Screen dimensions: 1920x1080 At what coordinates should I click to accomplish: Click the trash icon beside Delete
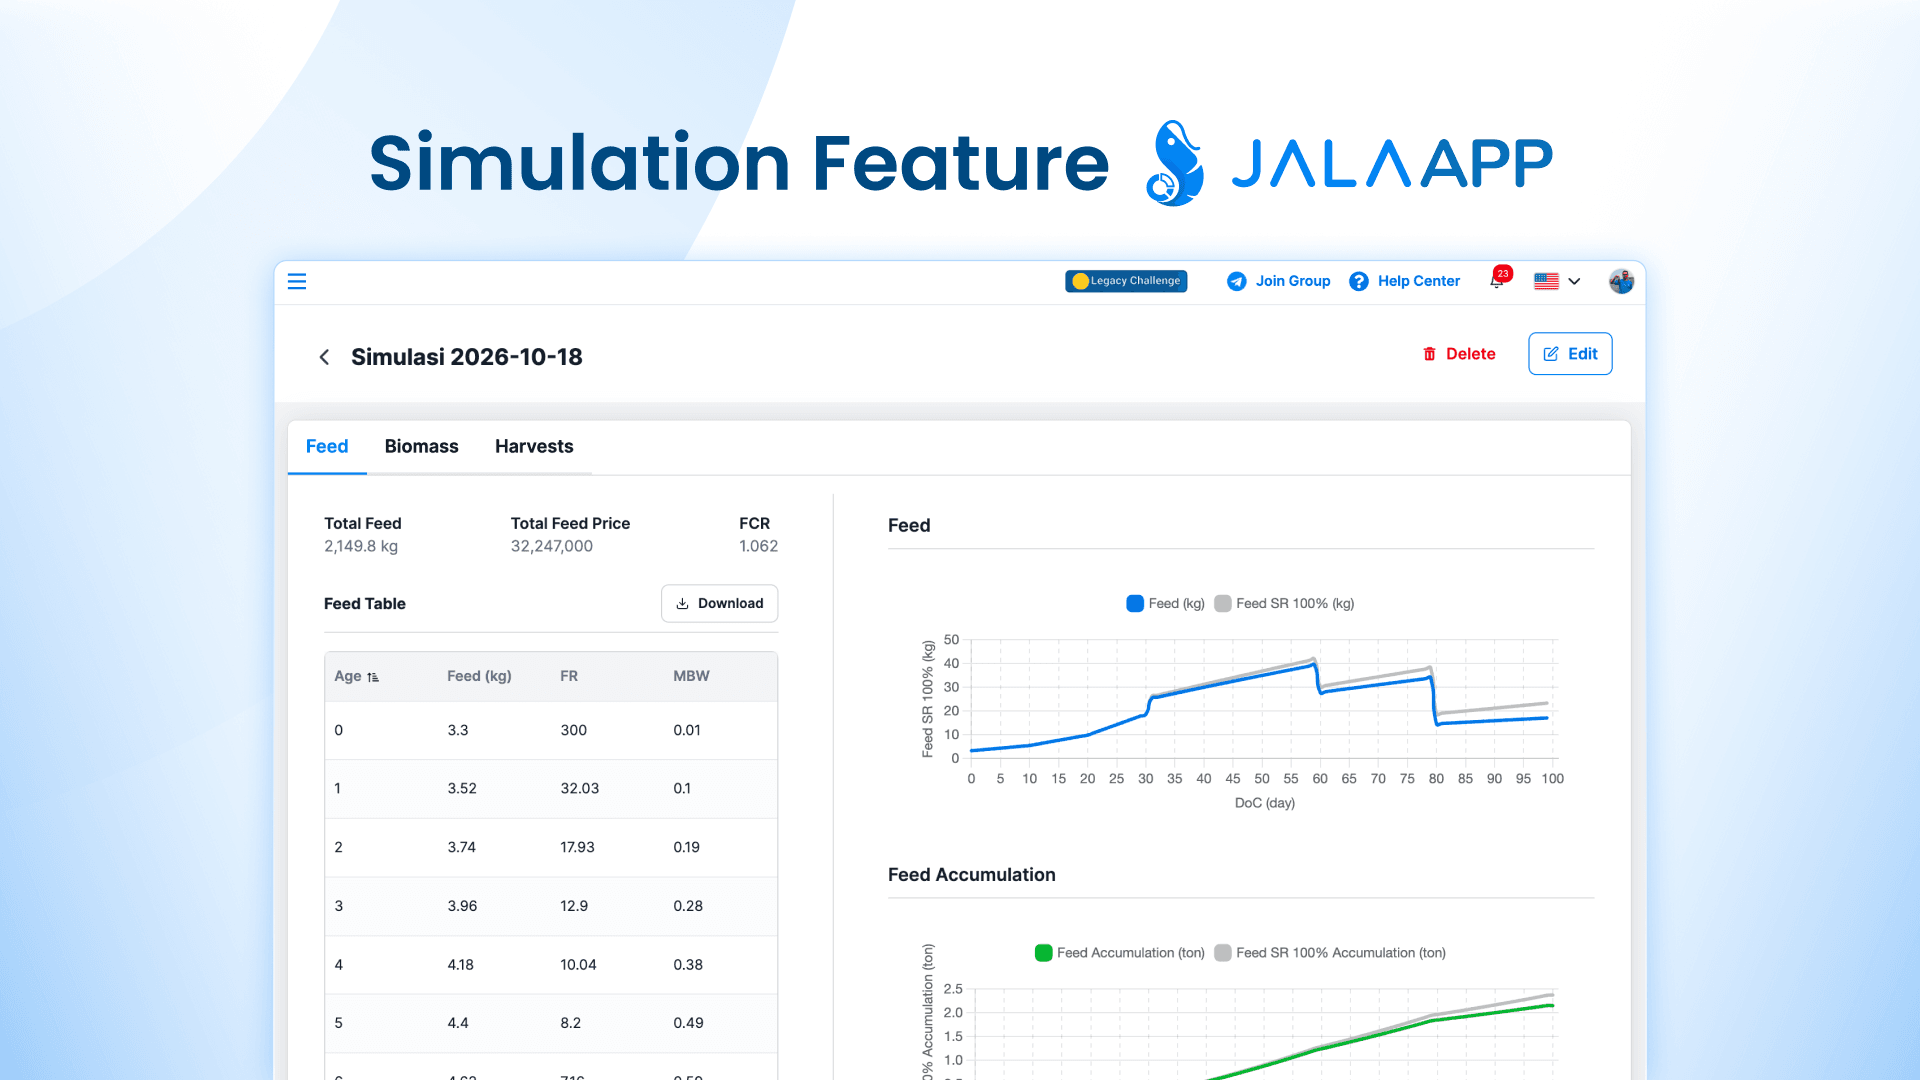1429,354
